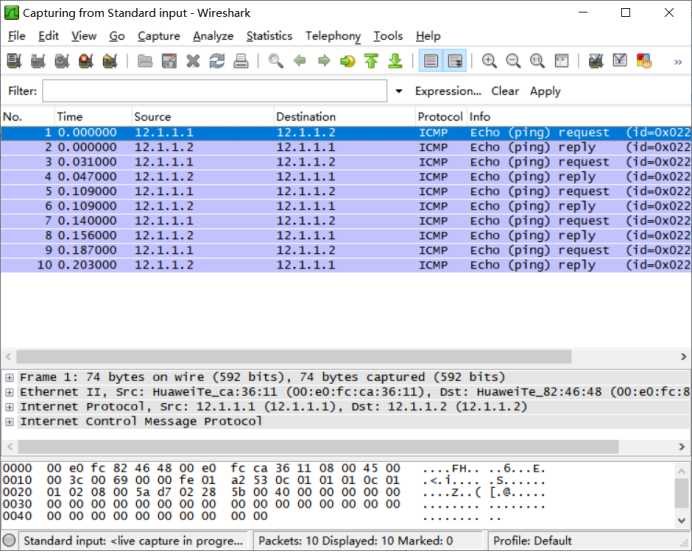Zoom out on packet text
This screenshot has width=692, height=552.
point(513,61)
